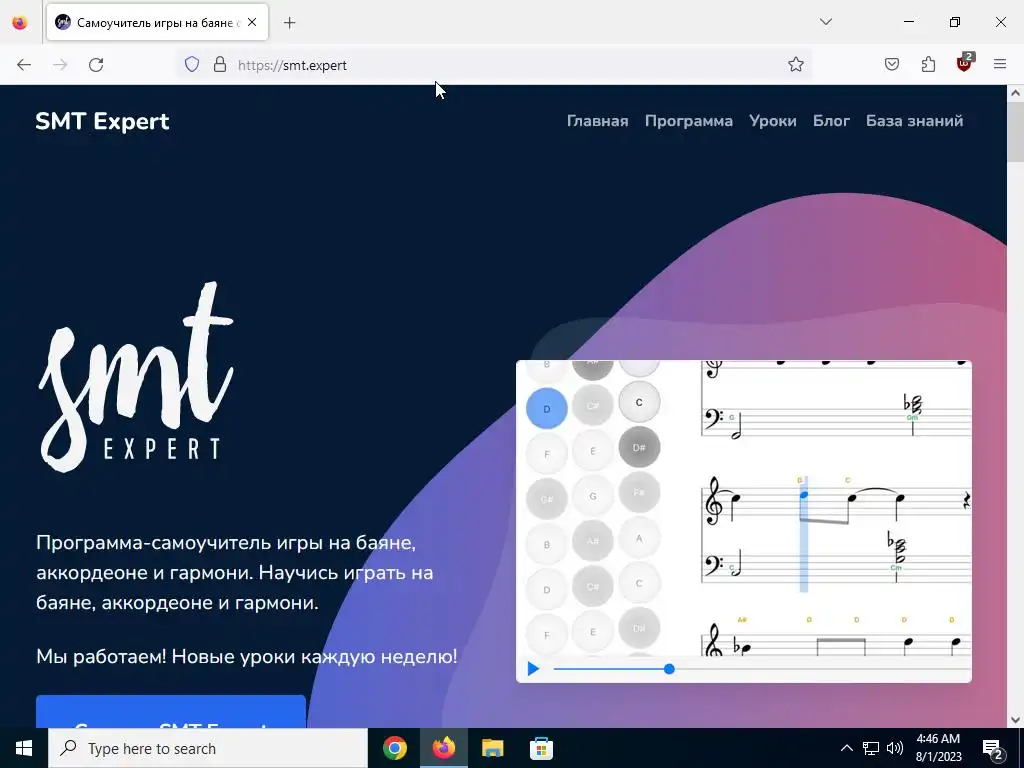This screenshot has height=768, width=1024.
Task: Click the address bar showing smt.expert
Action: point(496,65)
